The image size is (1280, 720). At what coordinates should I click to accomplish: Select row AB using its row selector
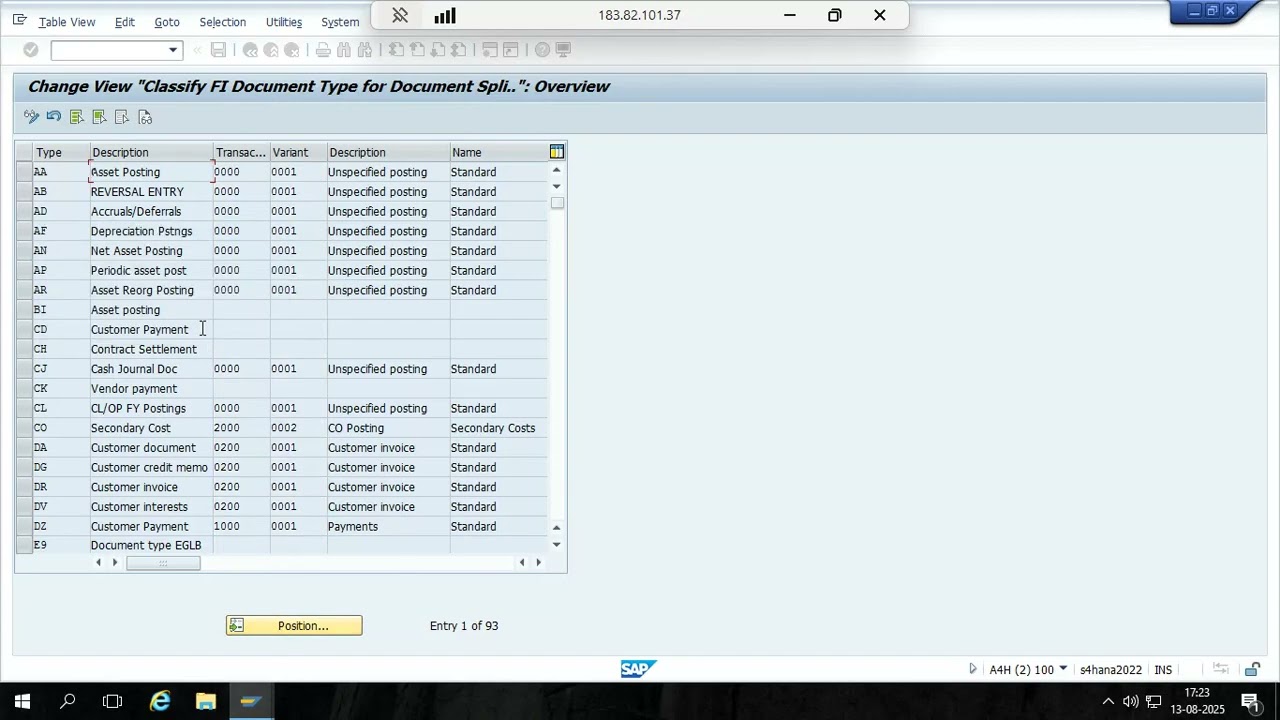tap(23, 192)
